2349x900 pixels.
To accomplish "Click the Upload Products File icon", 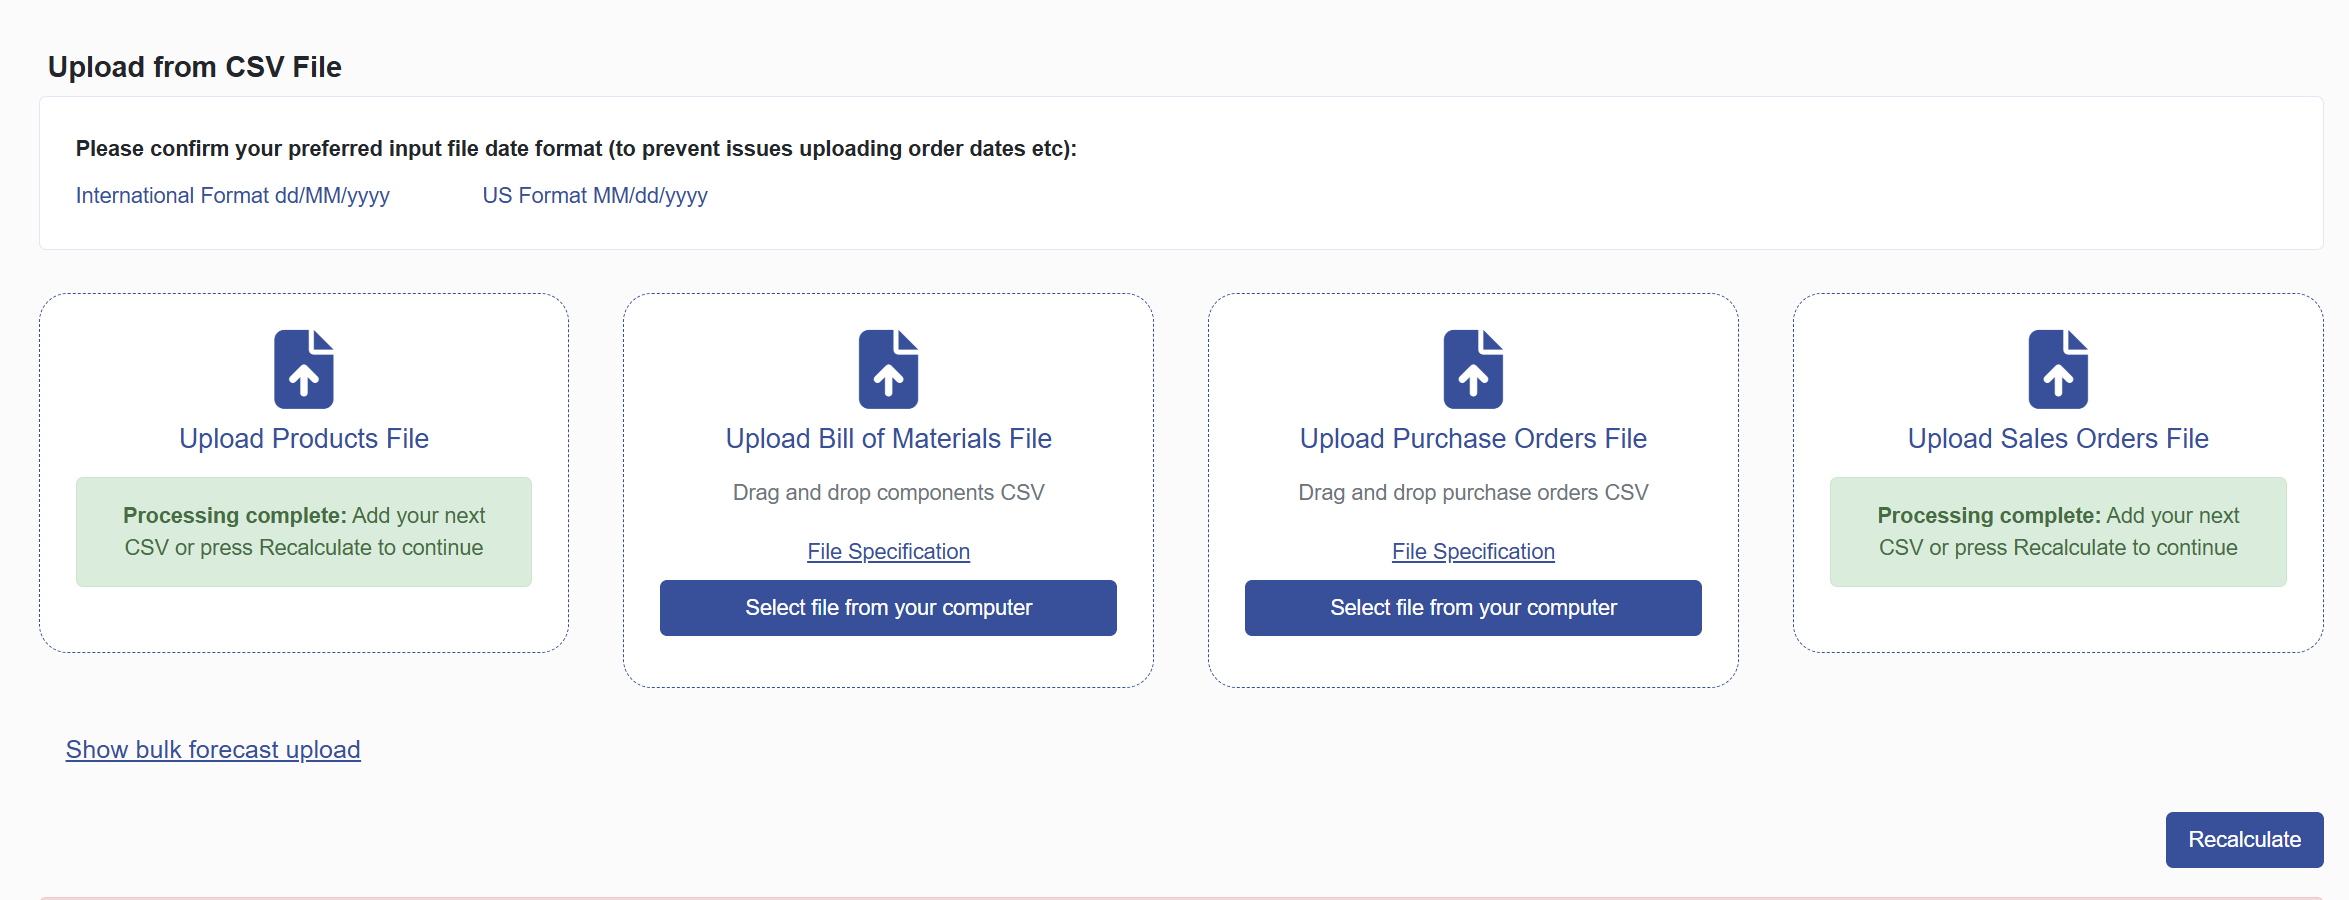I will tap(304, 369).
